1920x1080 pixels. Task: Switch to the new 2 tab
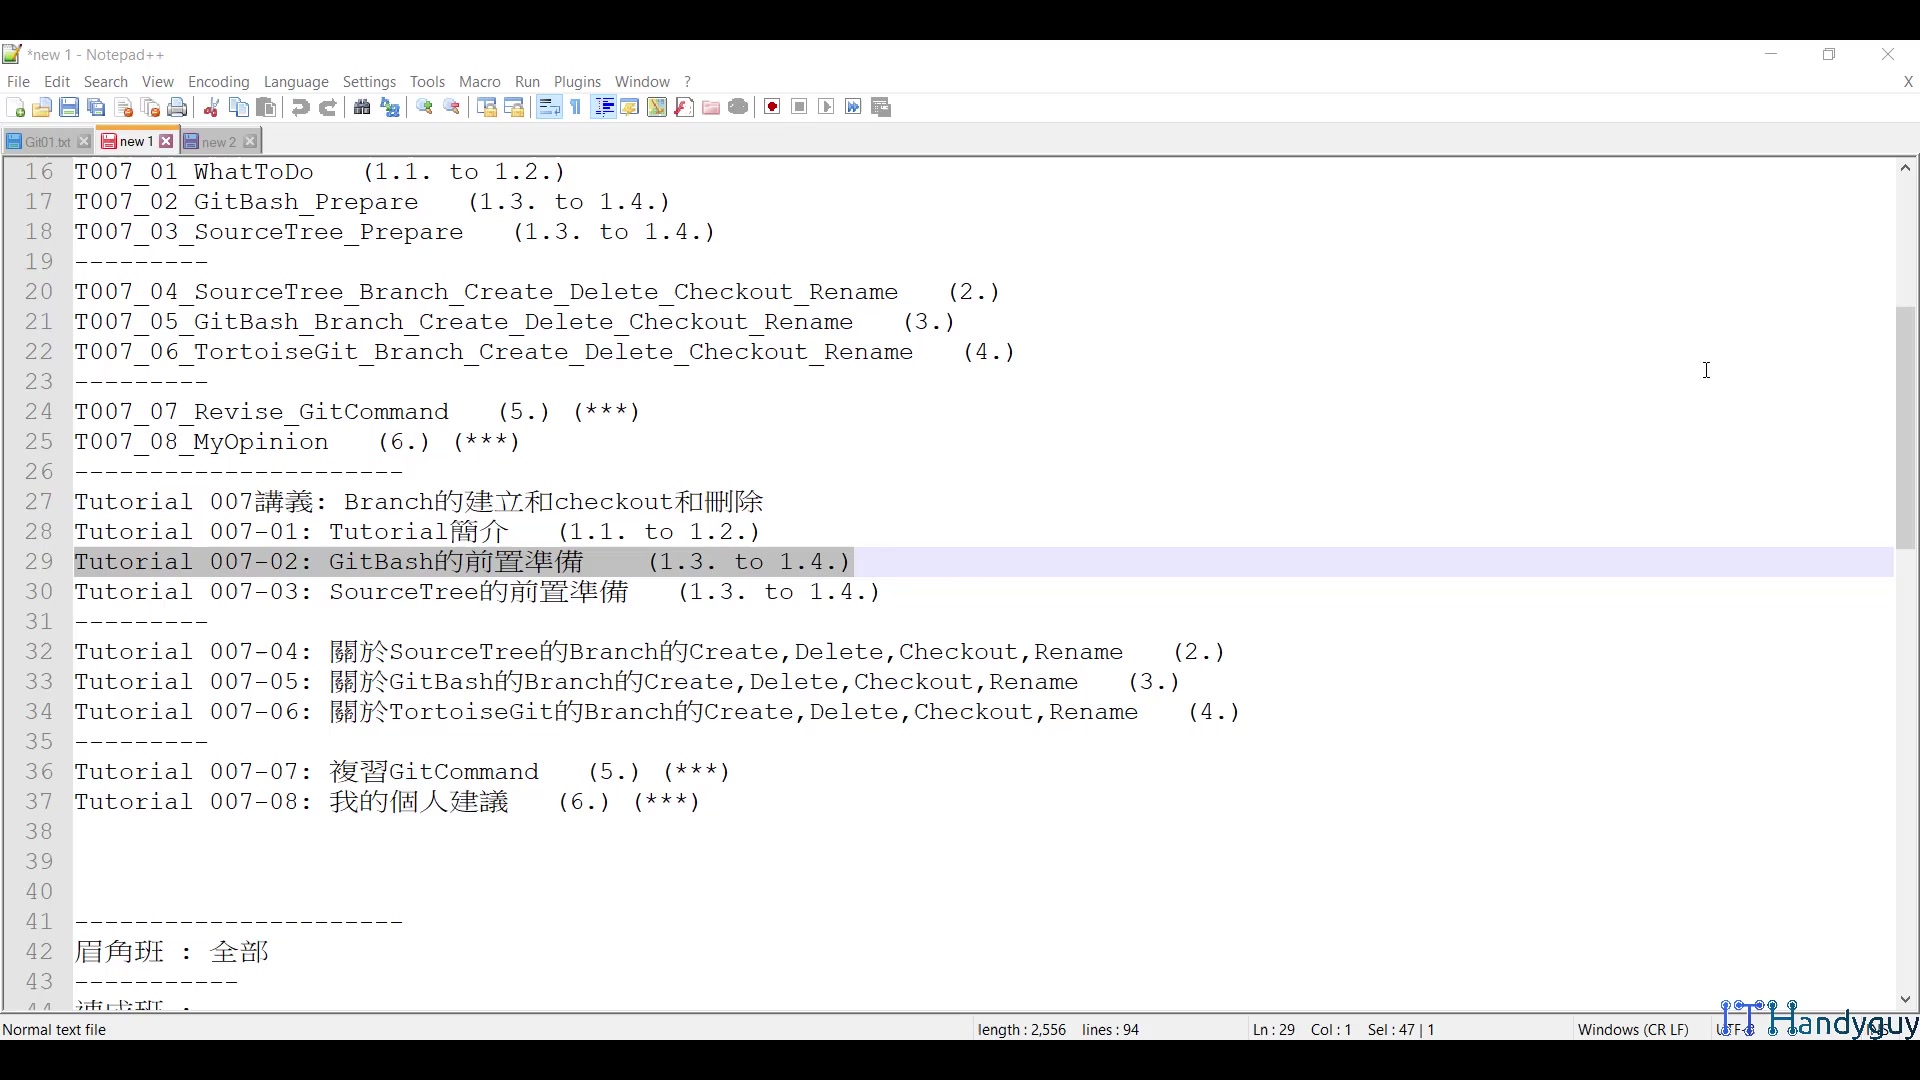tap(216, 141)
